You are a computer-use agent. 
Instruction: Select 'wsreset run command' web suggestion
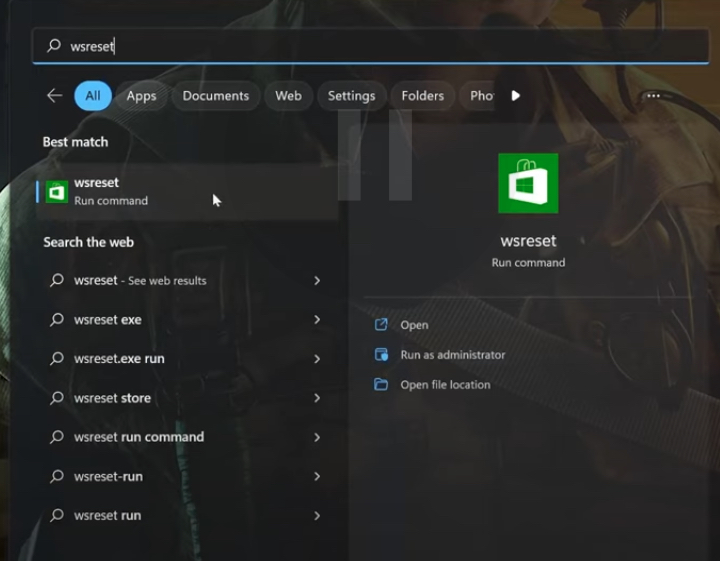point(139,437)
